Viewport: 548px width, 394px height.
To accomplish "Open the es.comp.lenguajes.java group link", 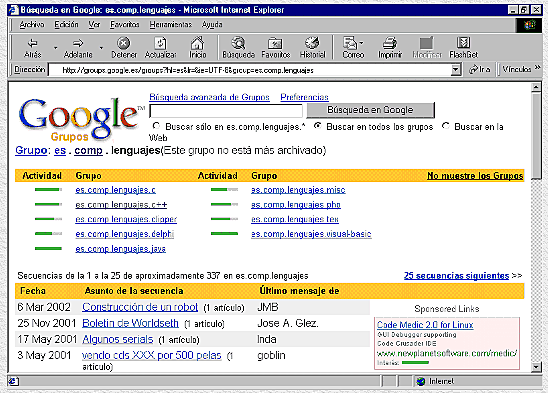I will point(120,249).
